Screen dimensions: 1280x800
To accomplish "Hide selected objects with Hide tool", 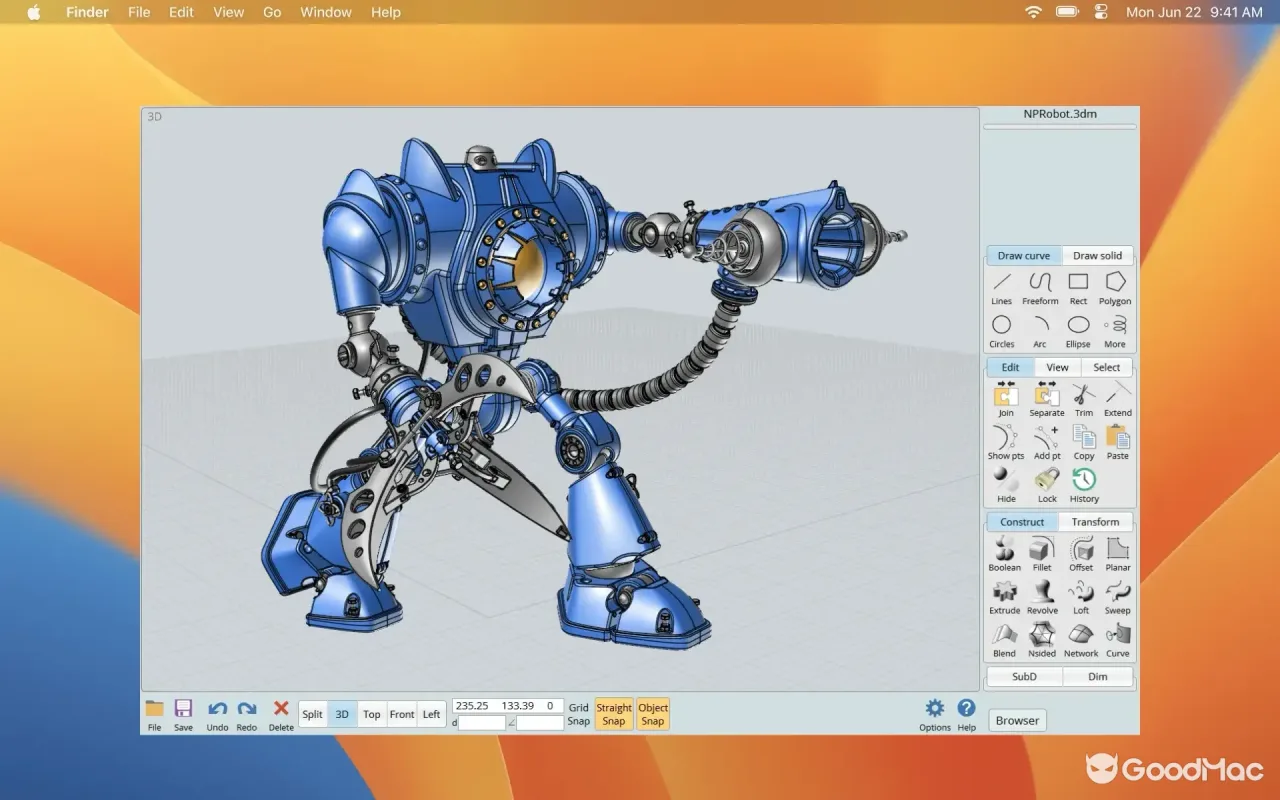I will [1006, 485].
